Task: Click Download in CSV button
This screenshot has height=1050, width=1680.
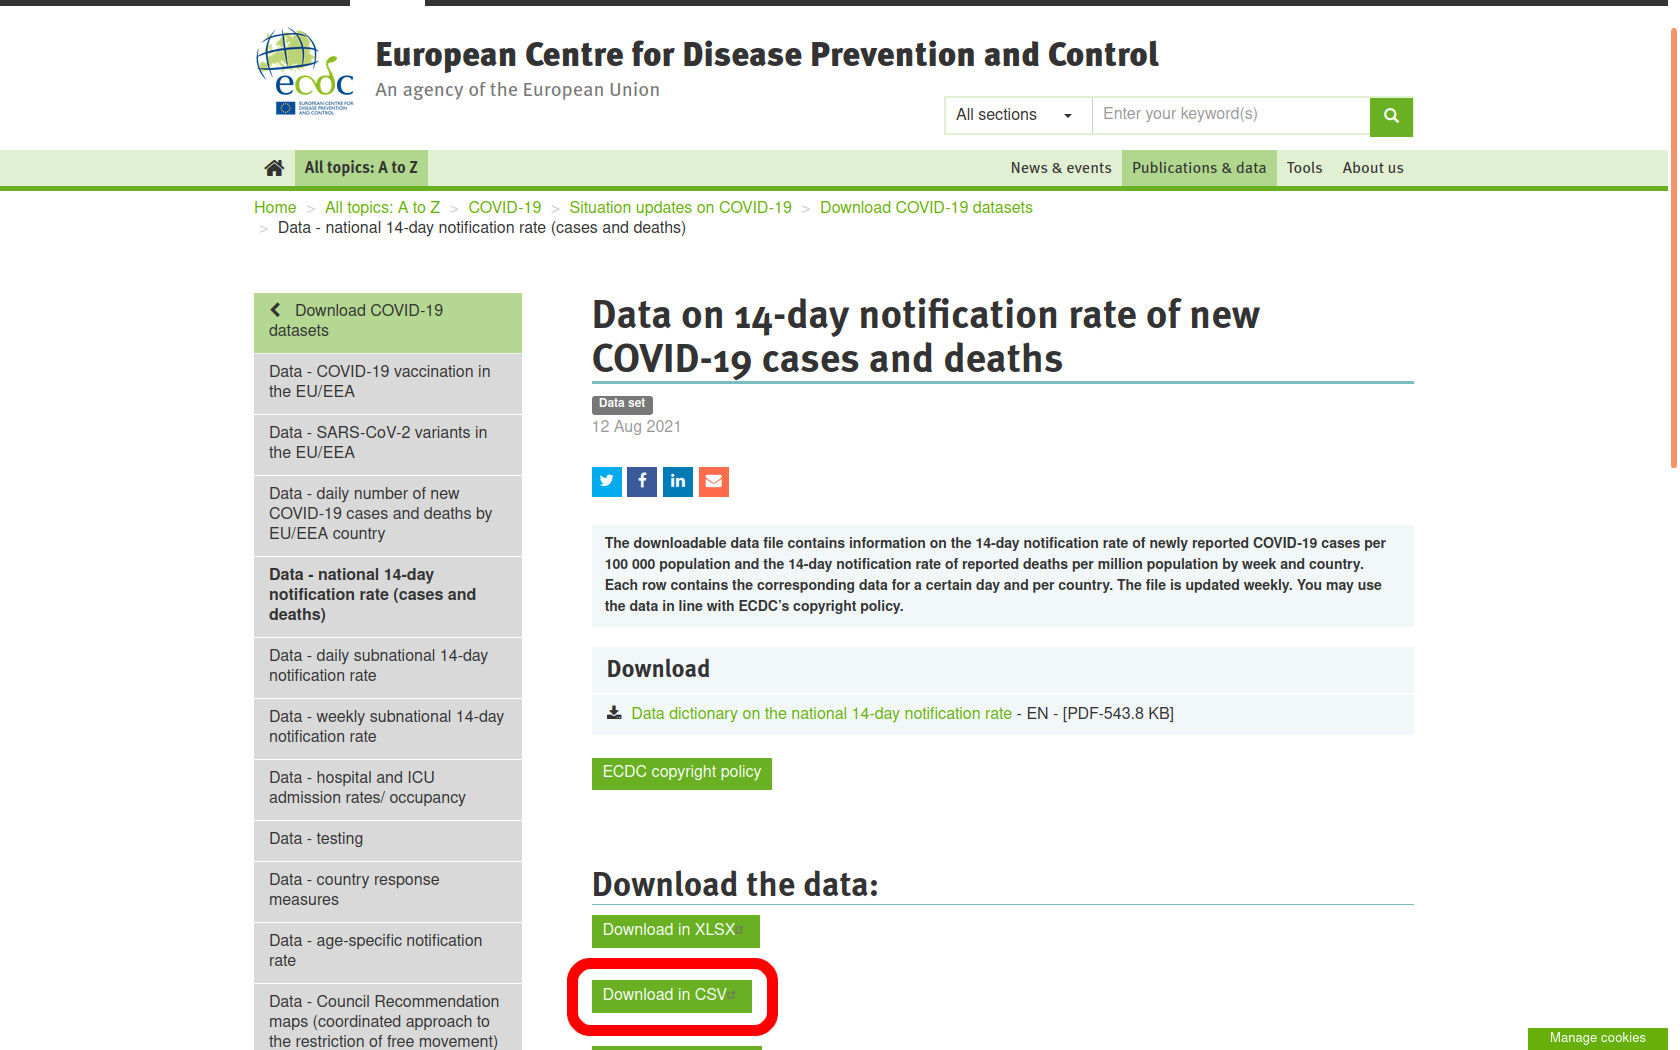Action: [672, 996]
